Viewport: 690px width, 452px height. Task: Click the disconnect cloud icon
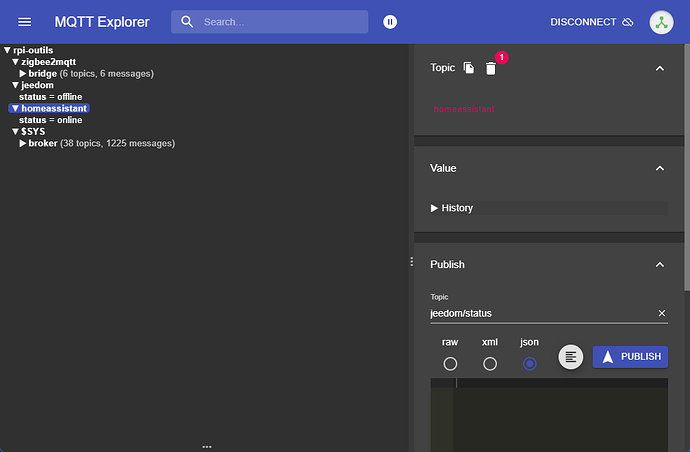628,22
